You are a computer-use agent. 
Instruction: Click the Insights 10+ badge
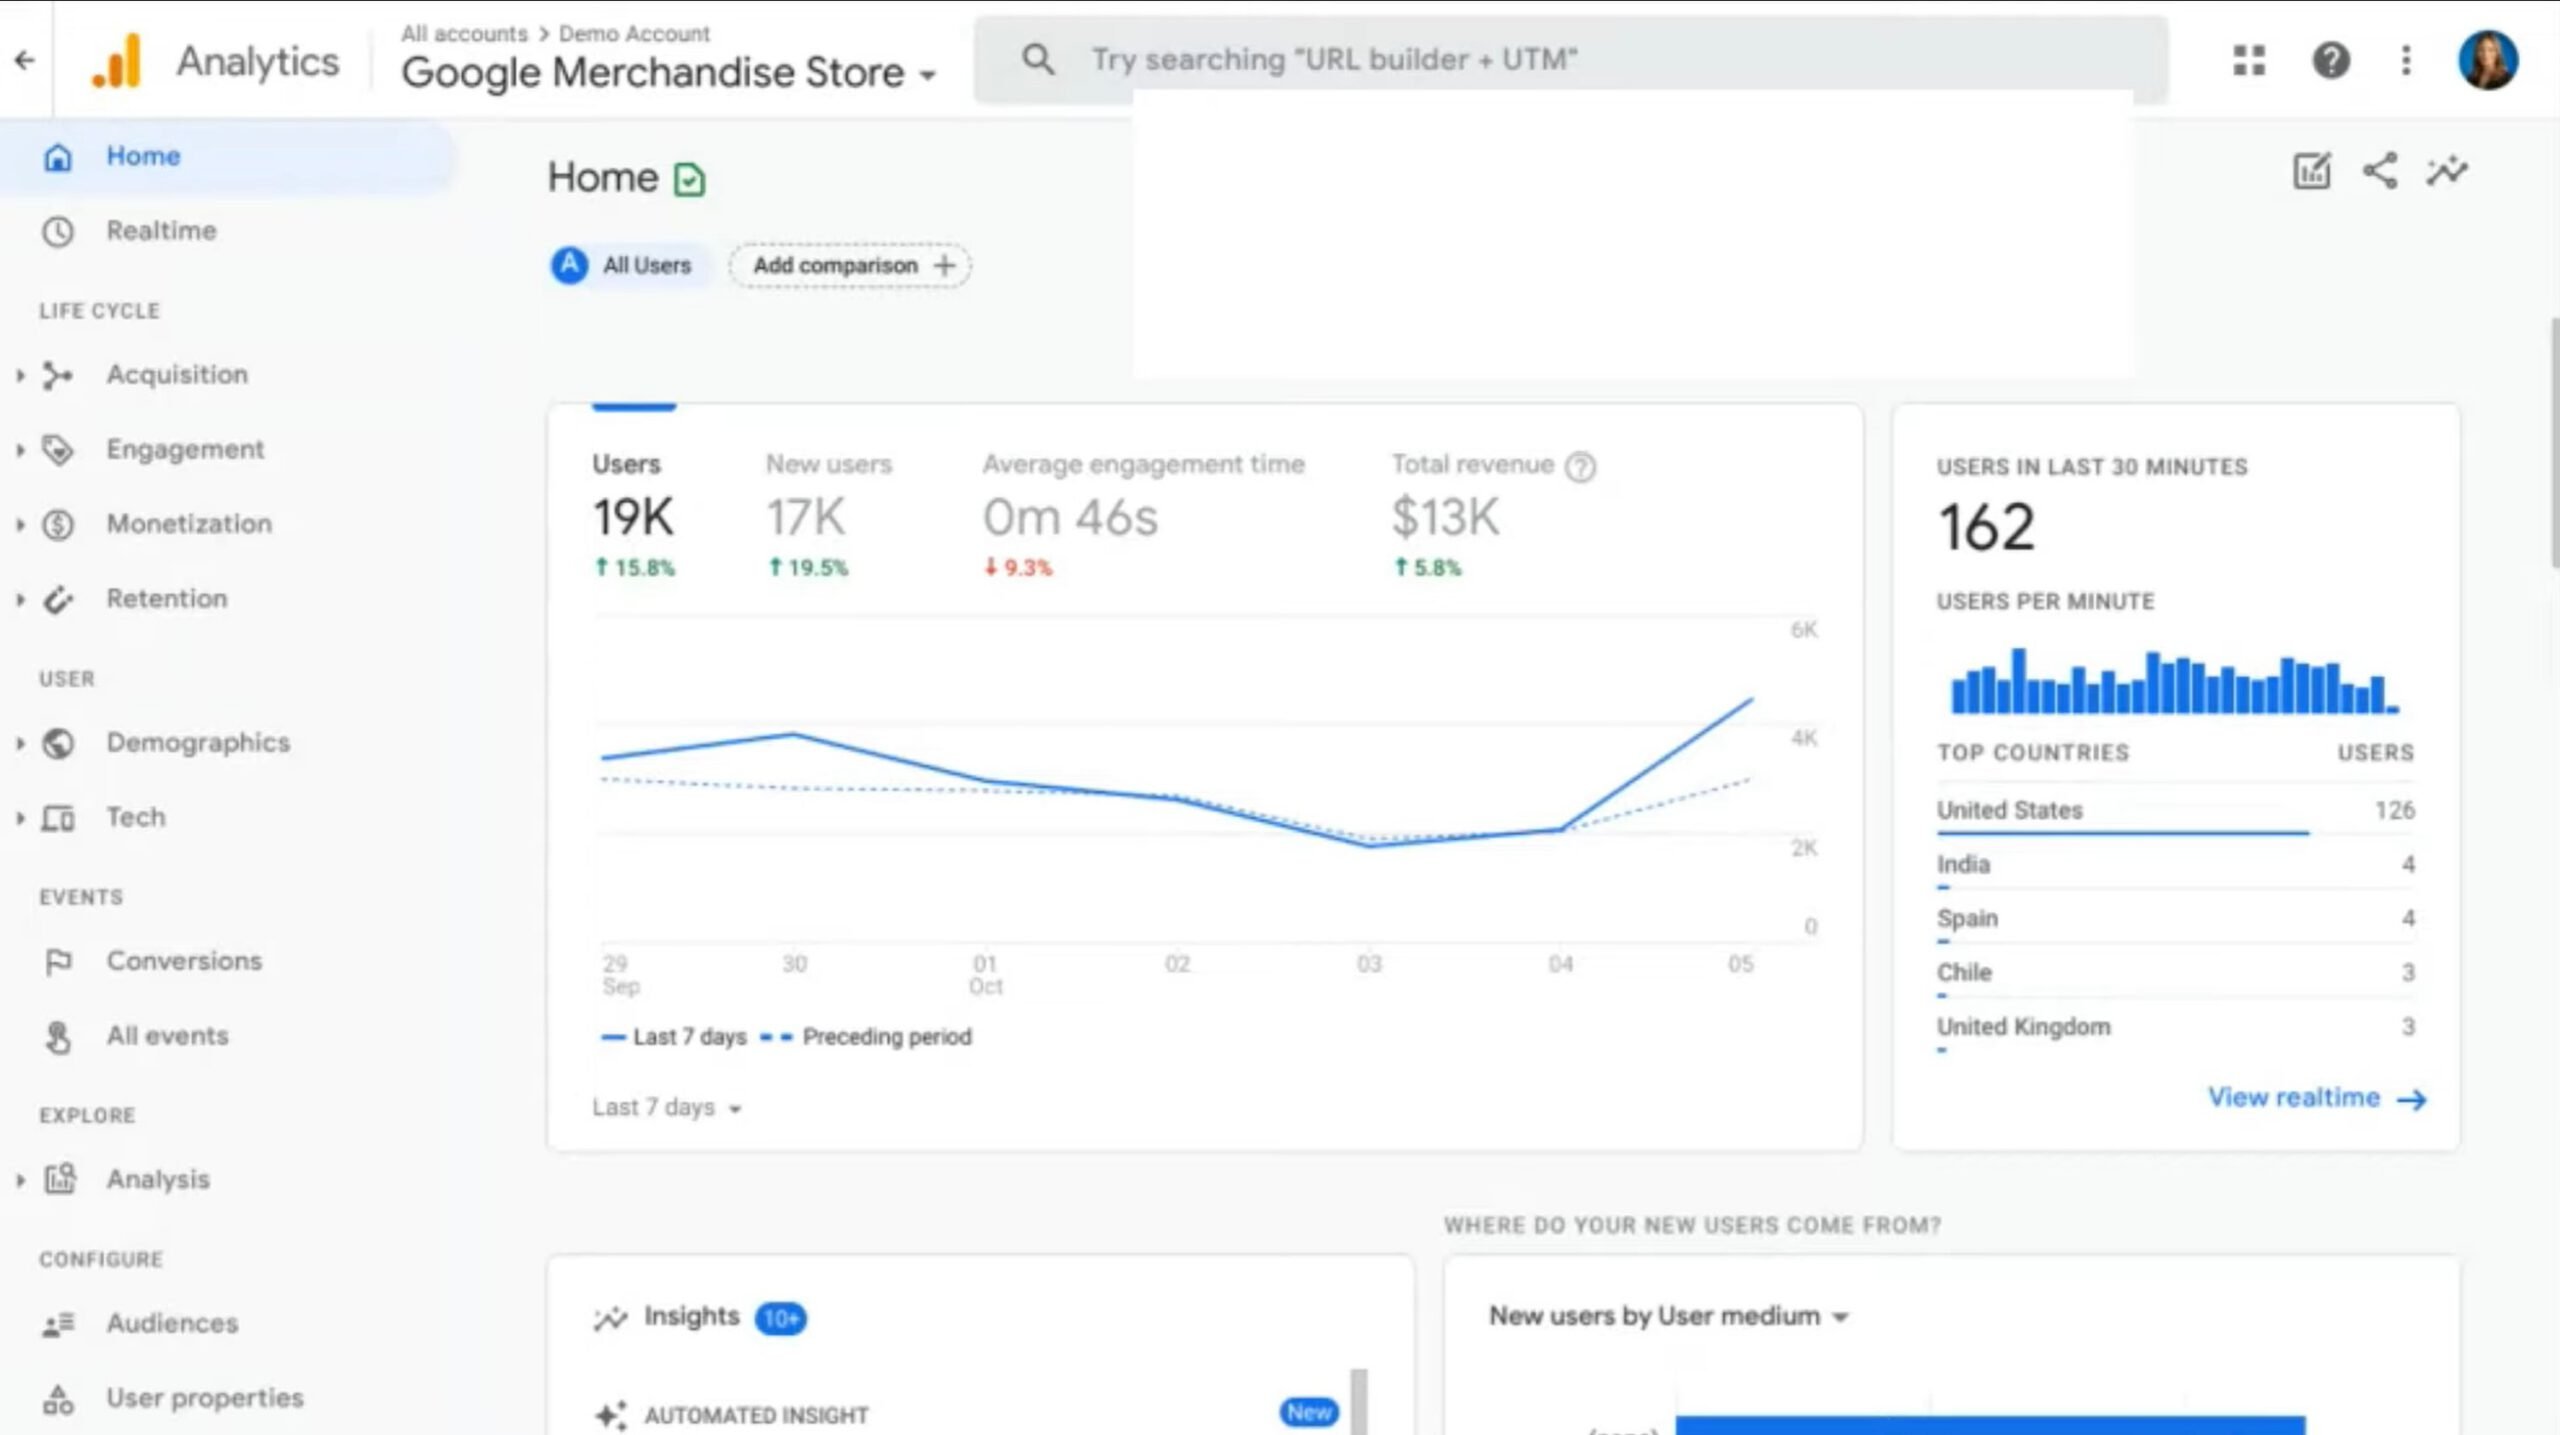[x=781, y=1319]
